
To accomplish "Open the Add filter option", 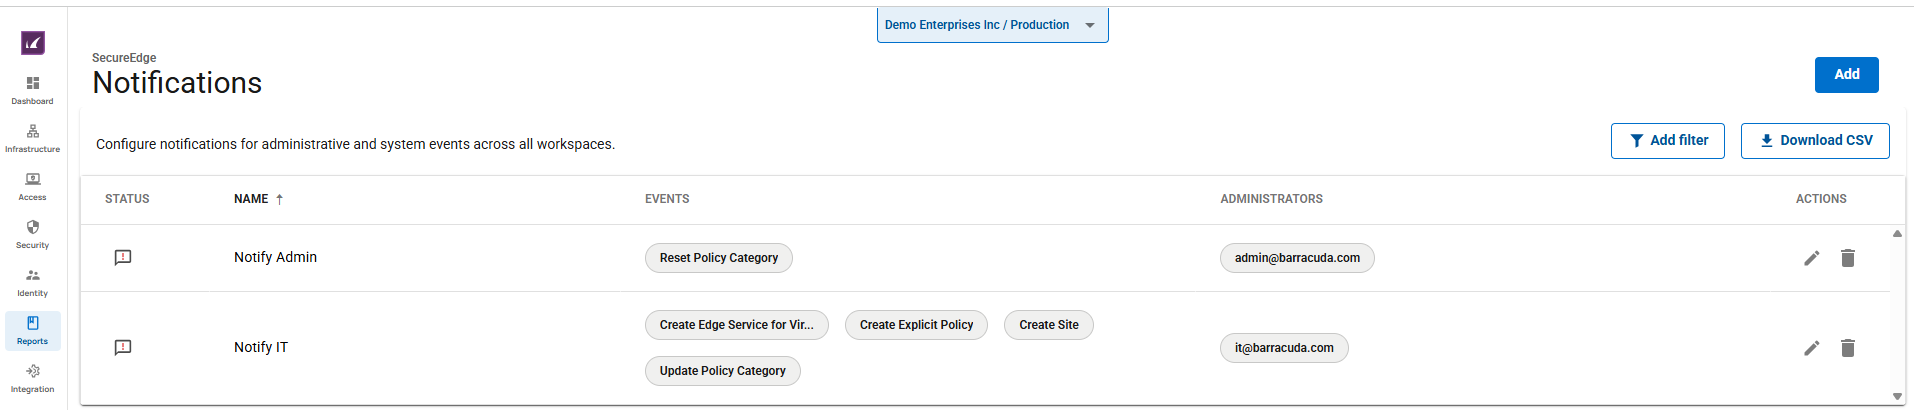I will 1667,141.
